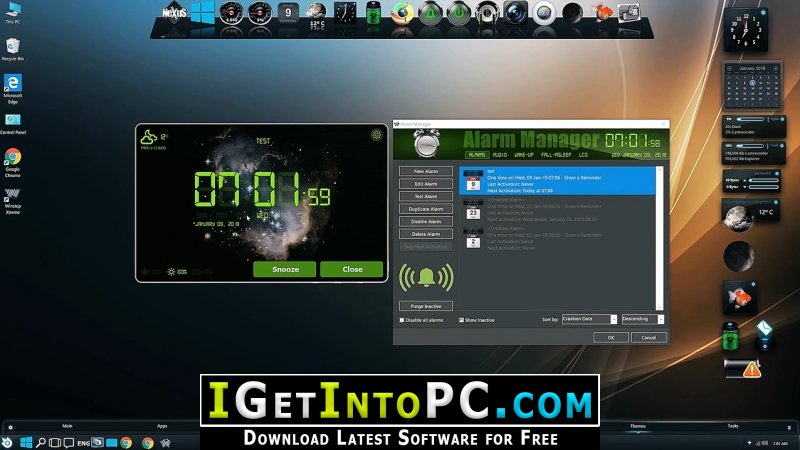Click the Test Alarm button

(426, 196)
